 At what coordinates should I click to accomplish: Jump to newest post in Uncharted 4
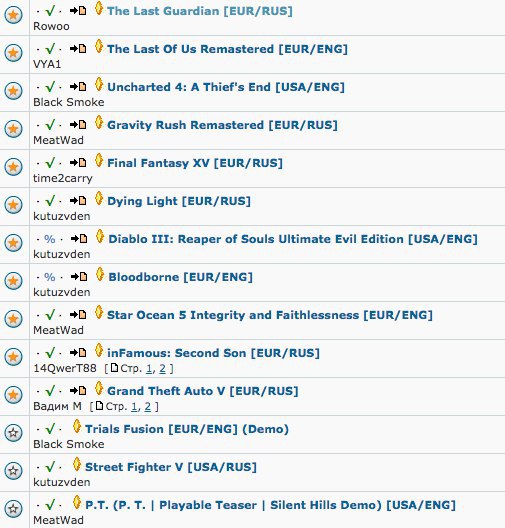(x=78, y=87)
